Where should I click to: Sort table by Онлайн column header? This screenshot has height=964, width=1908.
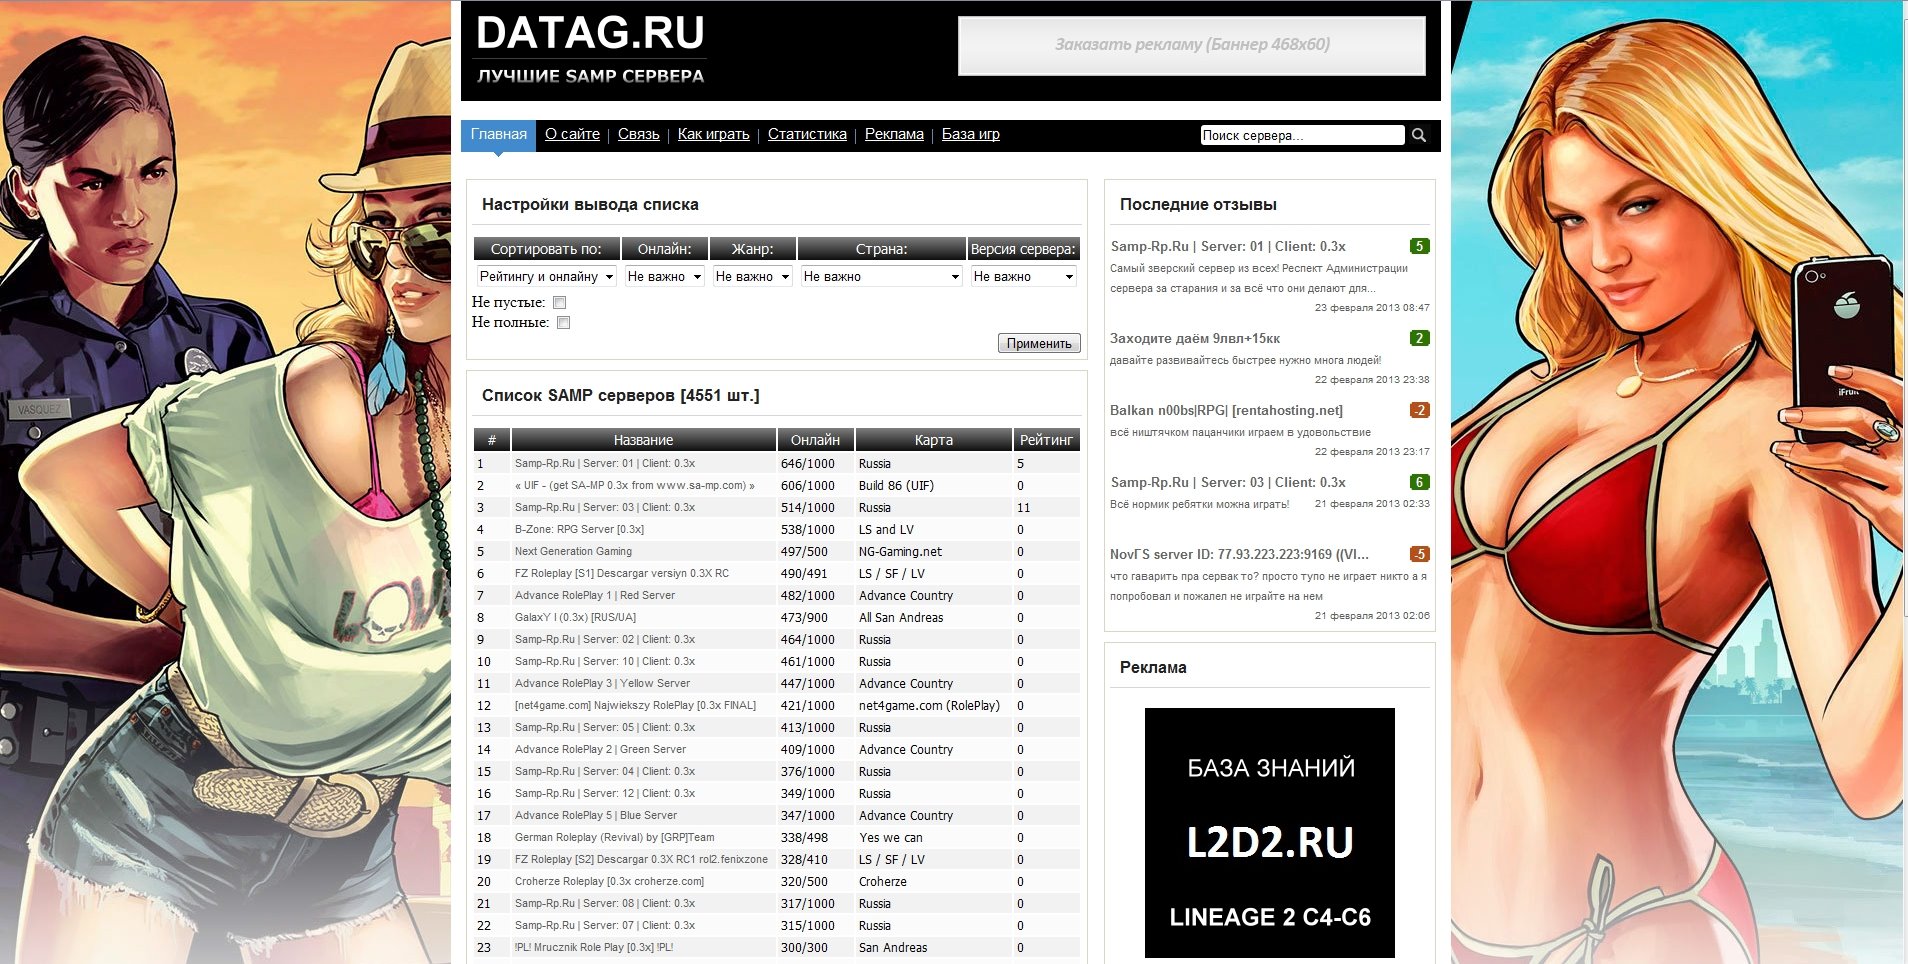[816, 439]
